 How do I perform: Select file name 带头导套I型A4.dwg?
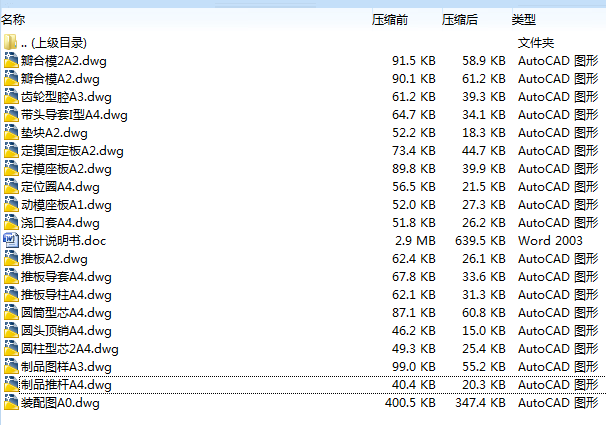coord(74,115)
